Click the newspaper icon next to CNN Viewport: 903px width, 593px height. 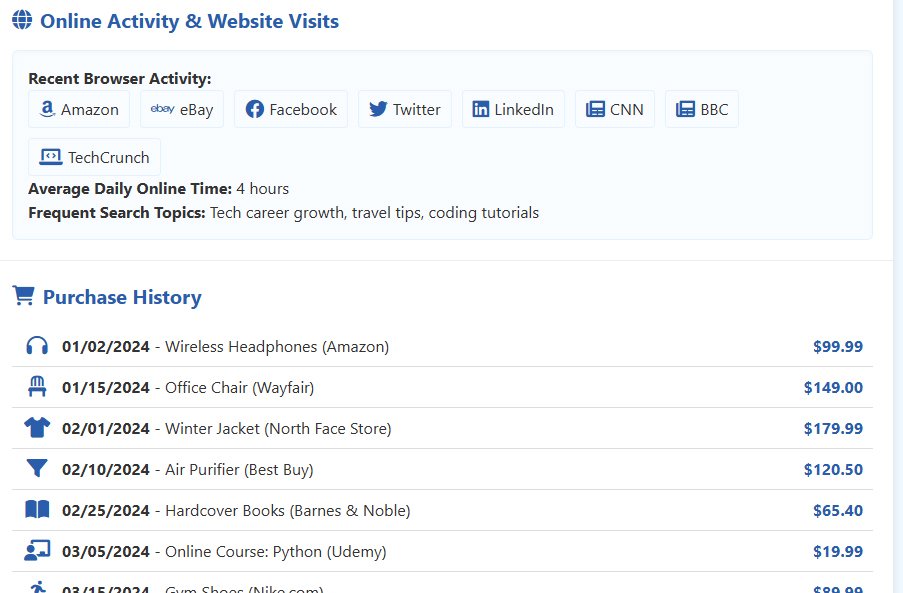pyautogui.click(x=595, y=109)
